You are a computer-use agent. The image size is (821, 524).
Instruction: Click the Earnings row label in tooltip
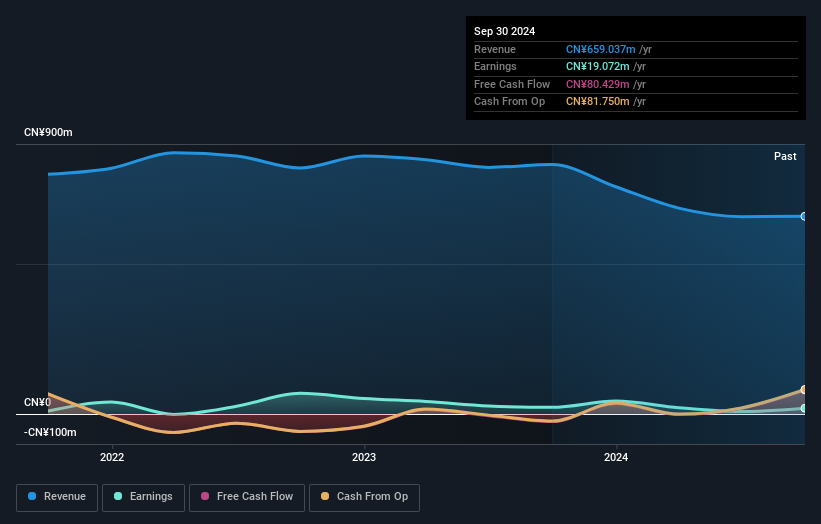[495, 66]
